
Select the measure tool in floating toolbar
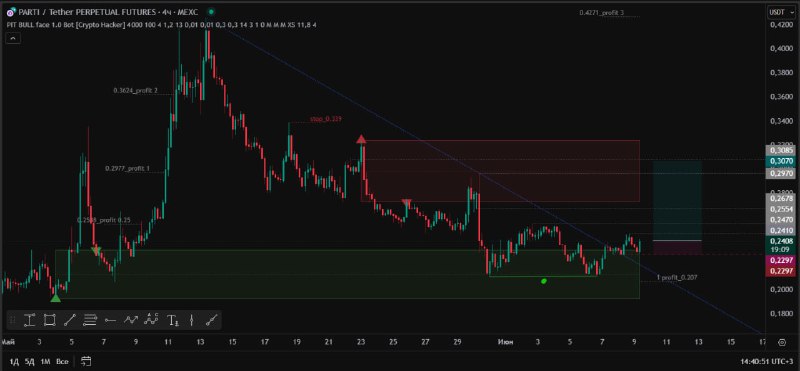[x=30, y=320]
